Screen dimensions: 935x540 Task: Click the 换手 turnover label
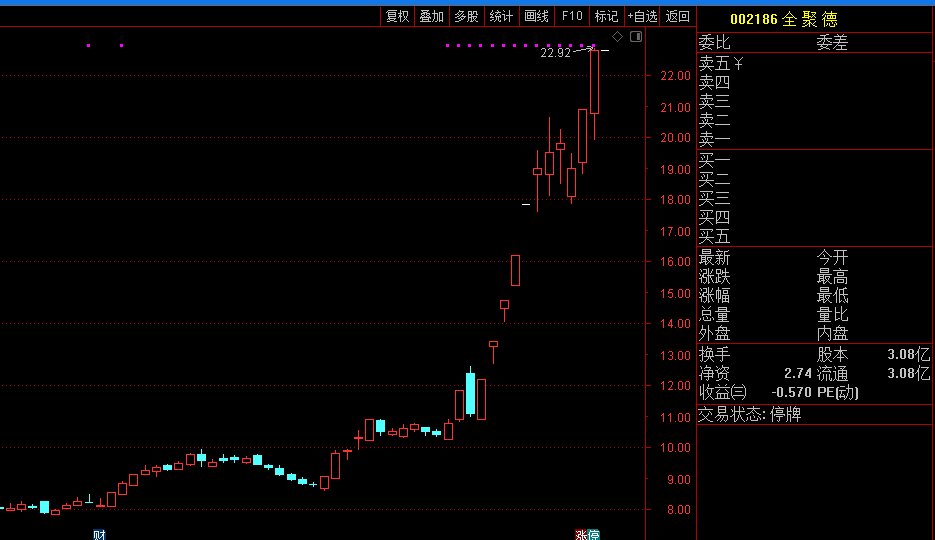click(x=714, y=355)
